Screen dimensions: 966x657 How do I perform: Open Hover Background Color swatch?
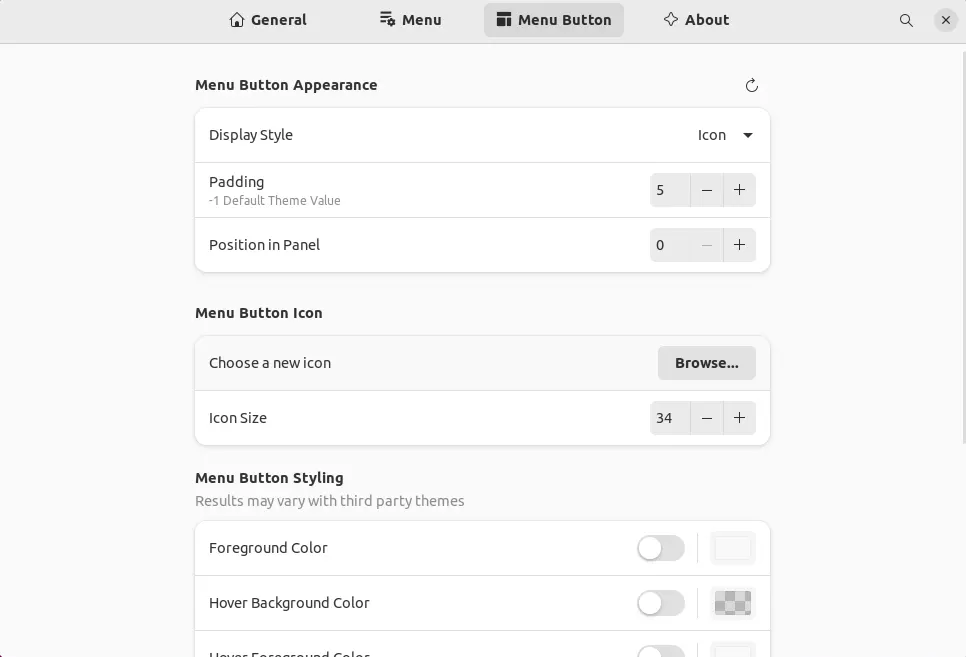732,603
